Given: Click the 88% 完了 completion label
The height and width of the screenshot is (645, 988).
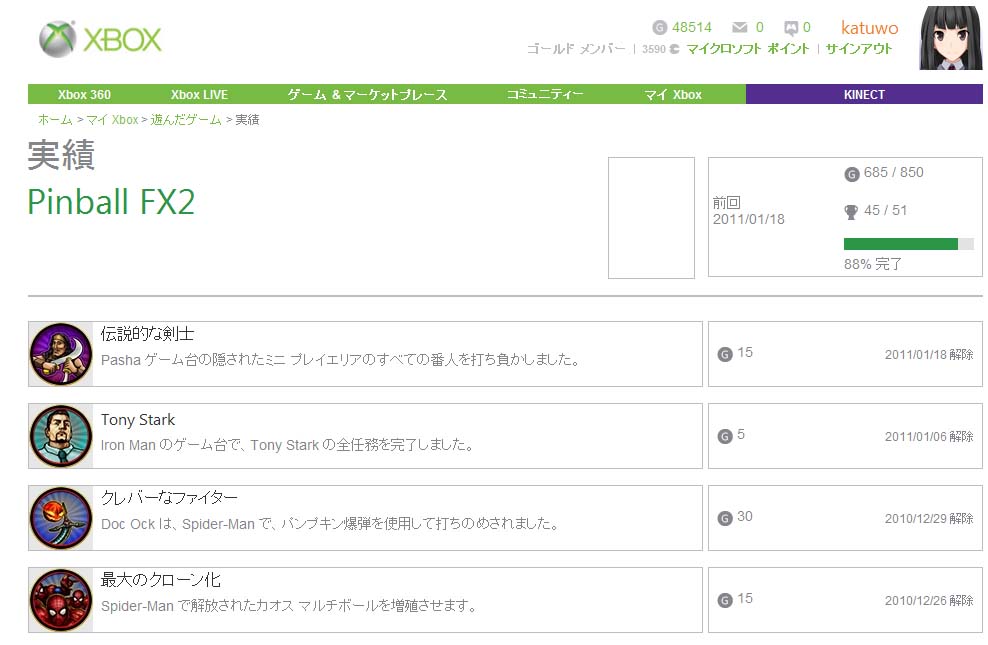Looking at the screenshot, I should tap(873, 264).
